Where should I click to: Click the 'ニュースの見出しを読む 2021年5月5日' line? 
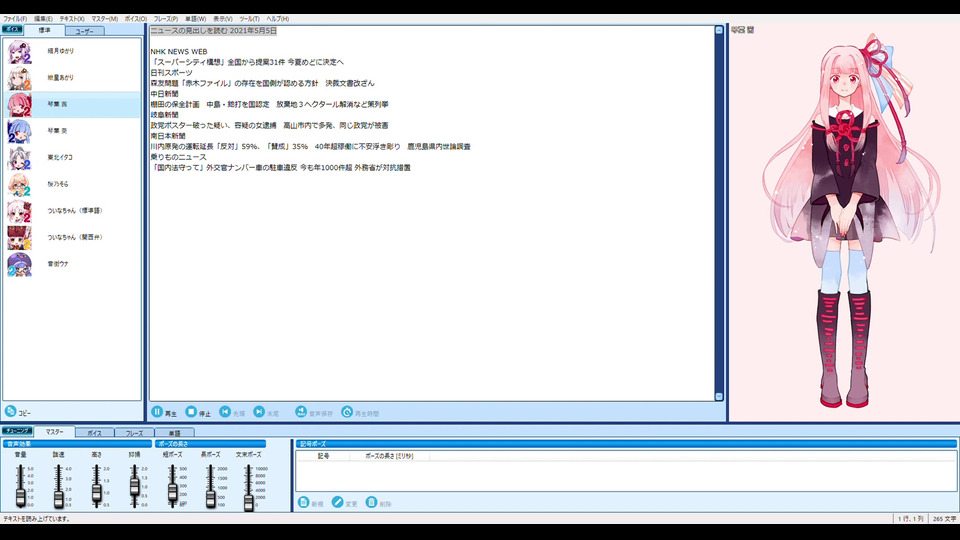tap(214, 31)
